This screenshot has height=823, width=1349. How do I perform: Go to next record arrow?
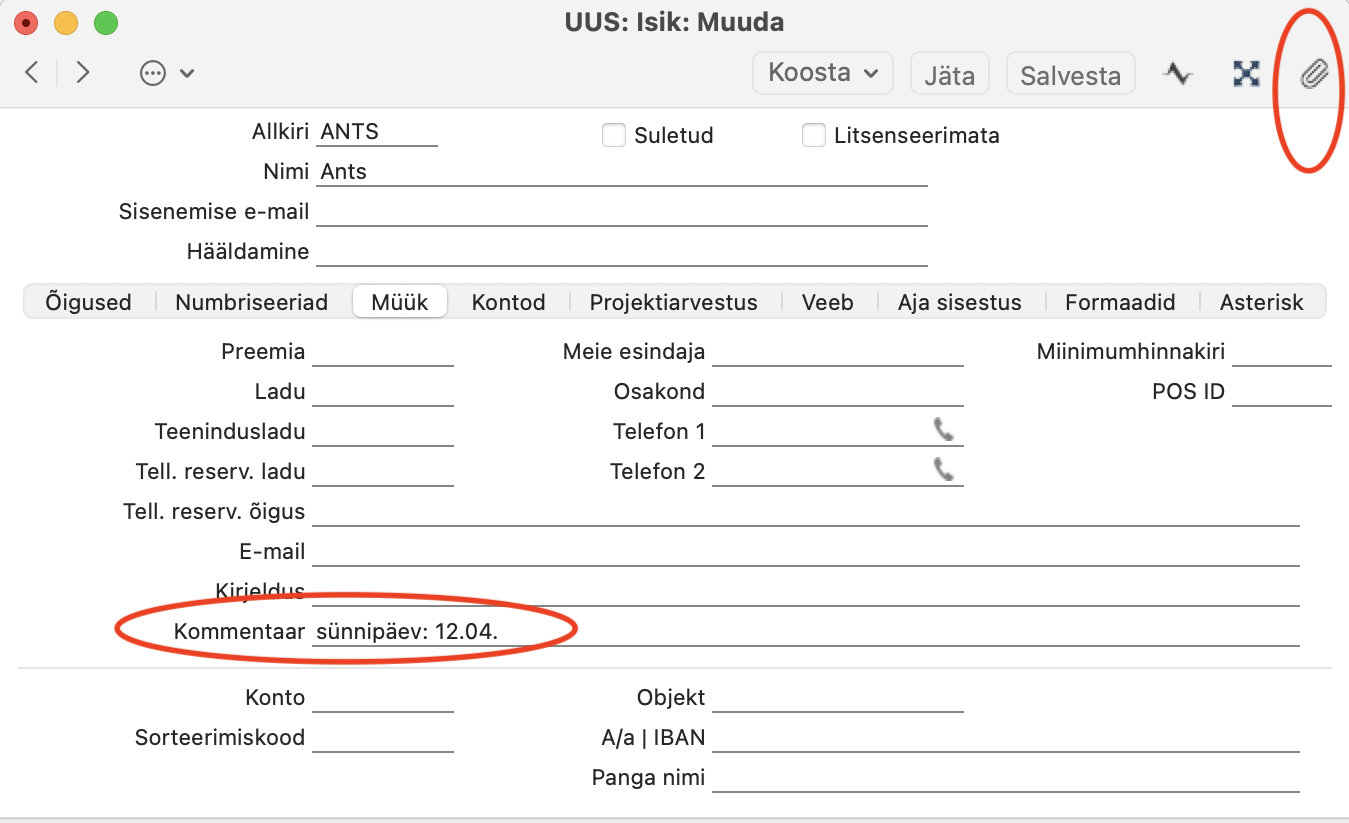(83, 72)
